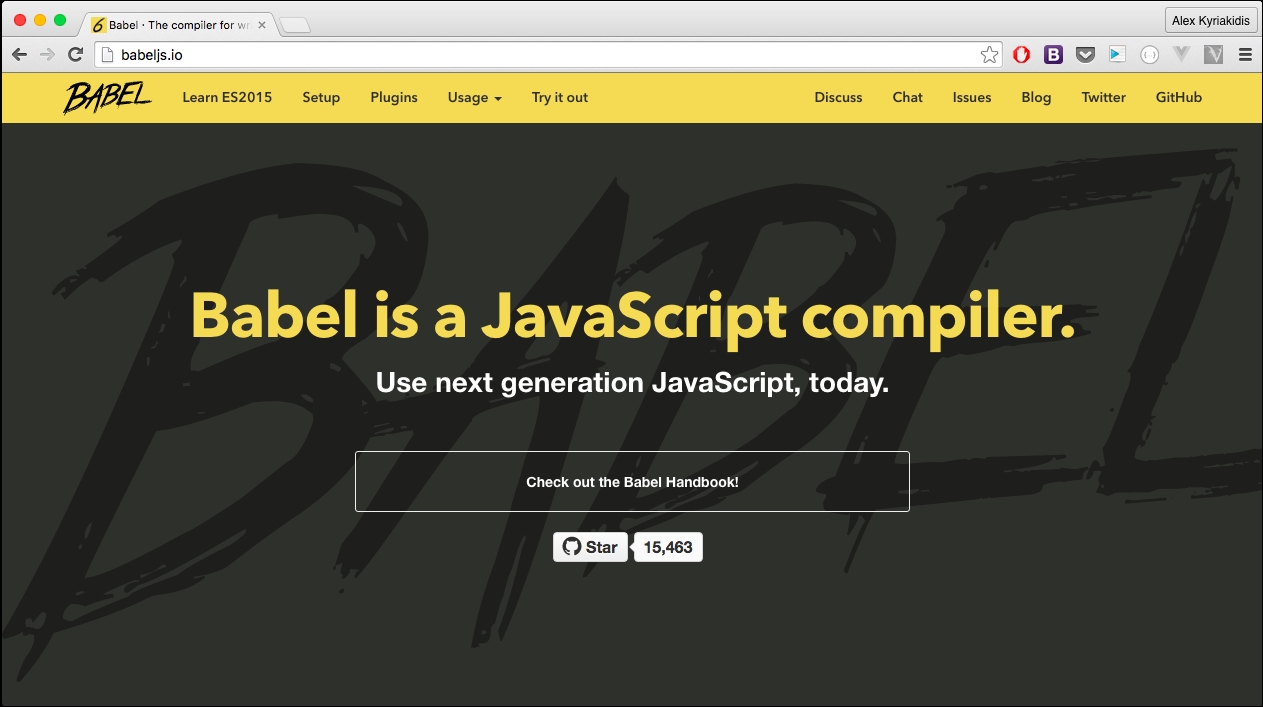
Task: Open the Issues link
Action: (972, 97)
